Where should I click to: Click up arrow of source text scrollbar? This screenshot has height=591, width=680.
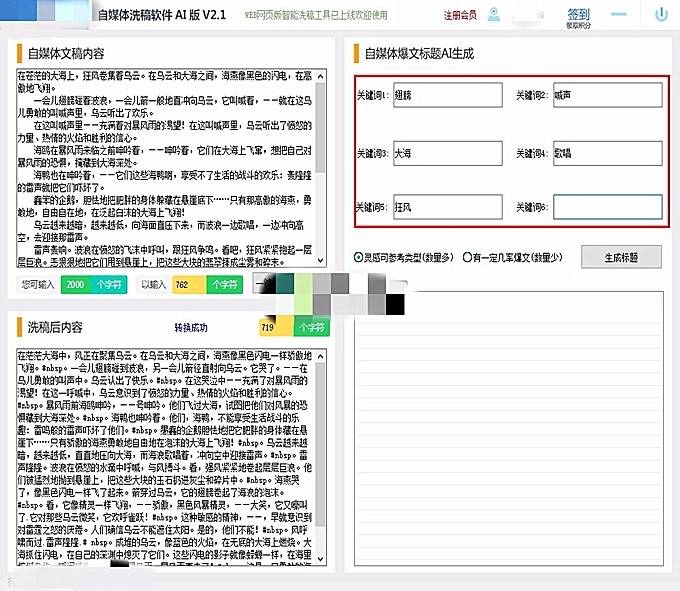click(x=320, y=76)
